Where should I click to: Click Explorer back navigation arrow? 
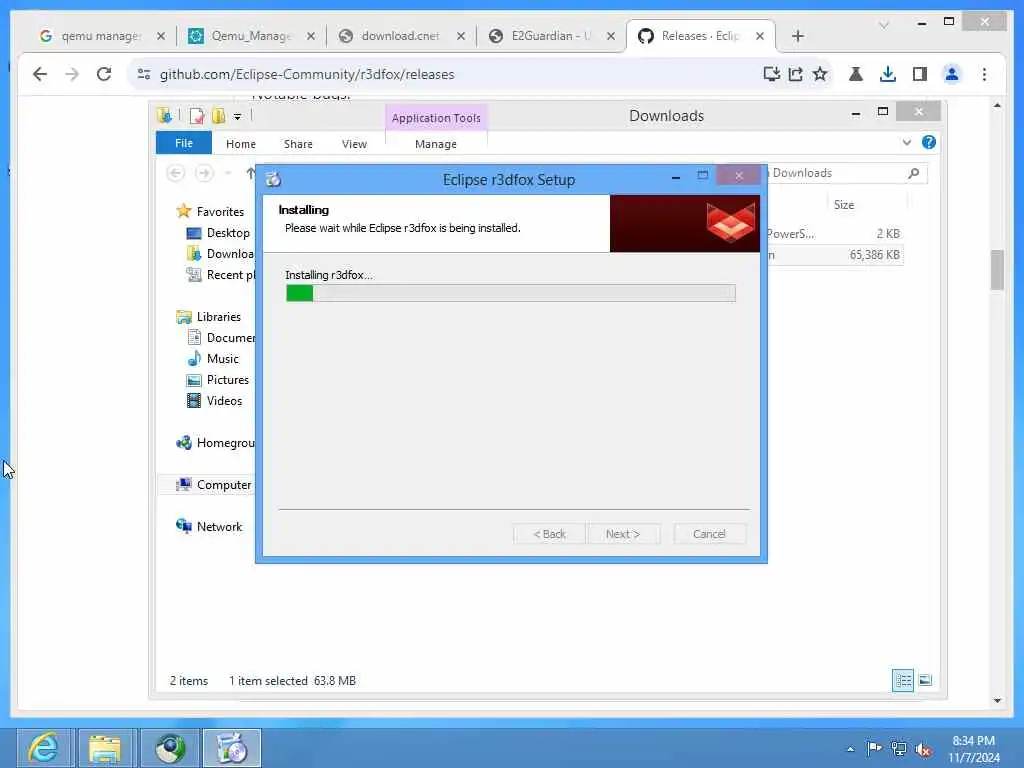(x=175, y=173)
